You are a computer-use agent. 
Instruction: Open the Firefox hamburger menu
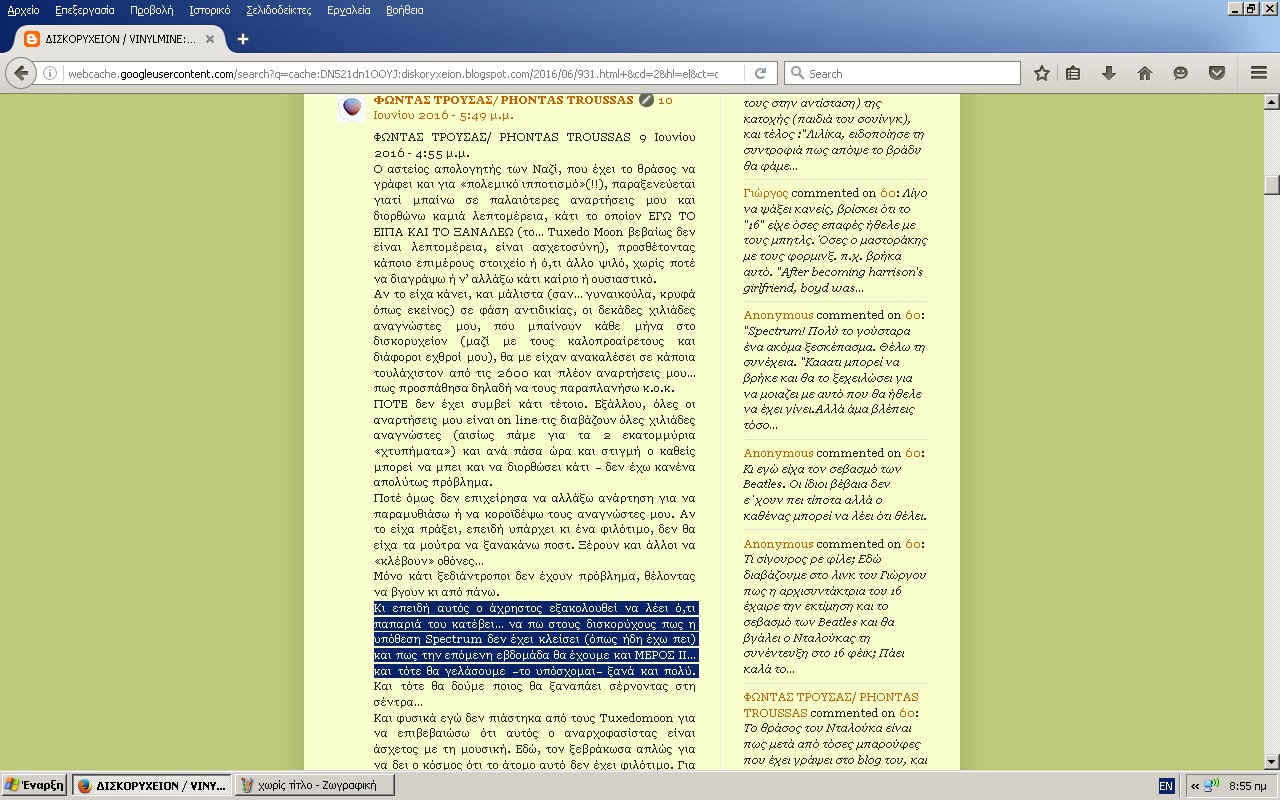(1259, 73)
